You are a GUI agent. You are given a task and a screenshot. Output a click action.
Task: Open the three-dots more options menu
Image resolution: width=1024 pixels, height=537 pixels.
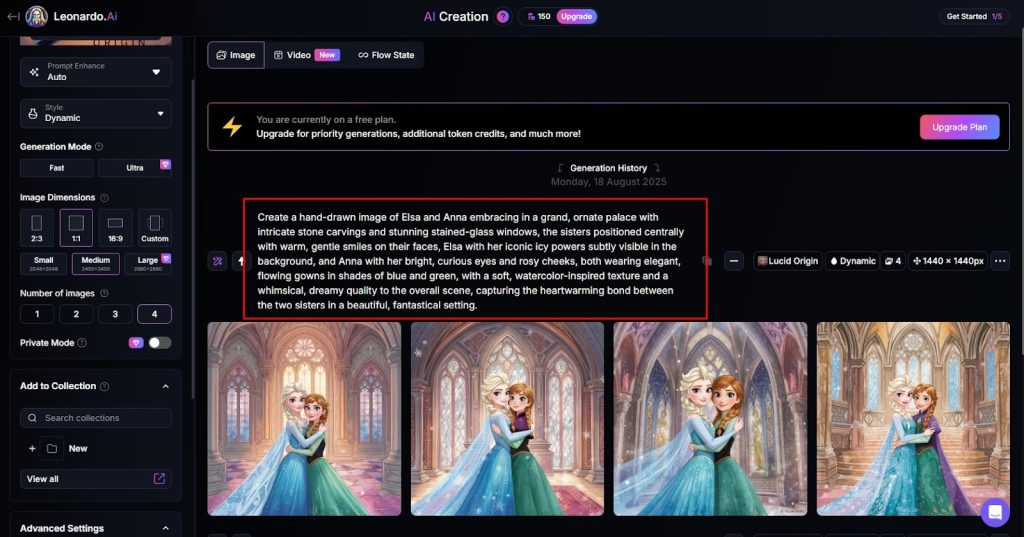pyautogui.click(x=1000, y=261)
